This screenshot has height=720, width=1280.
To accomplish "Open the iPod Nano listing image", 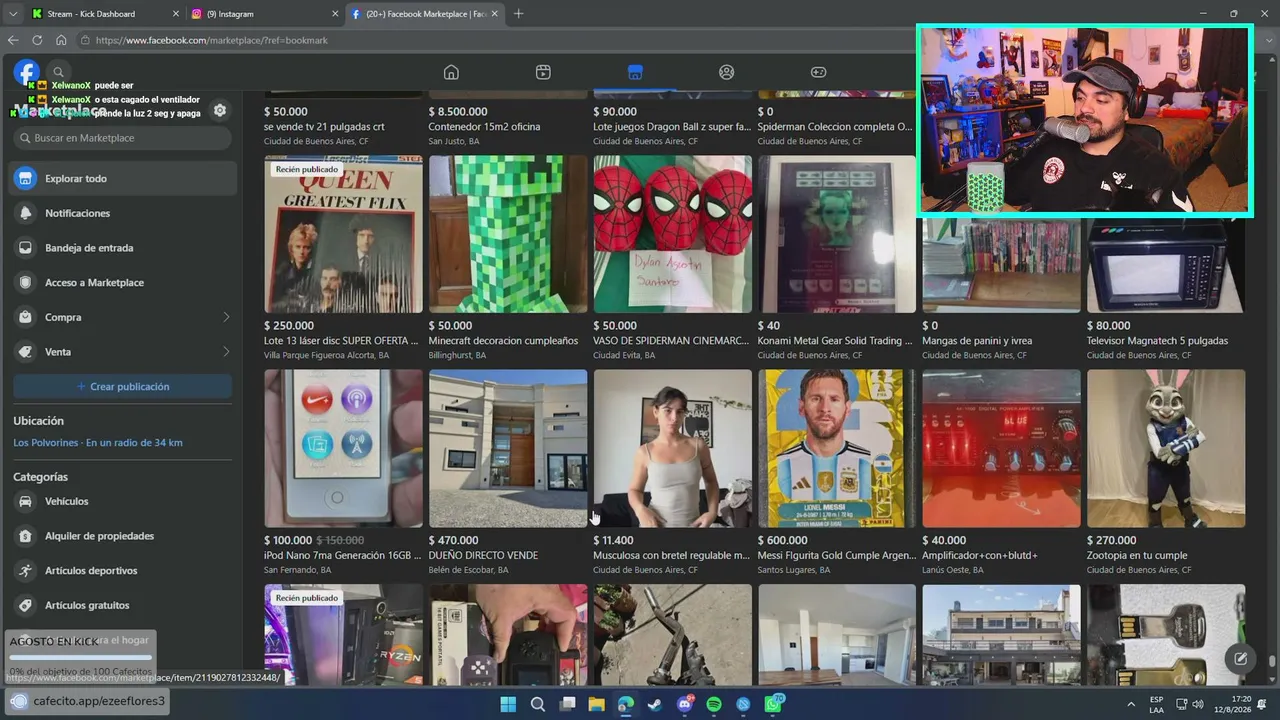I will (x=343, y=448).
